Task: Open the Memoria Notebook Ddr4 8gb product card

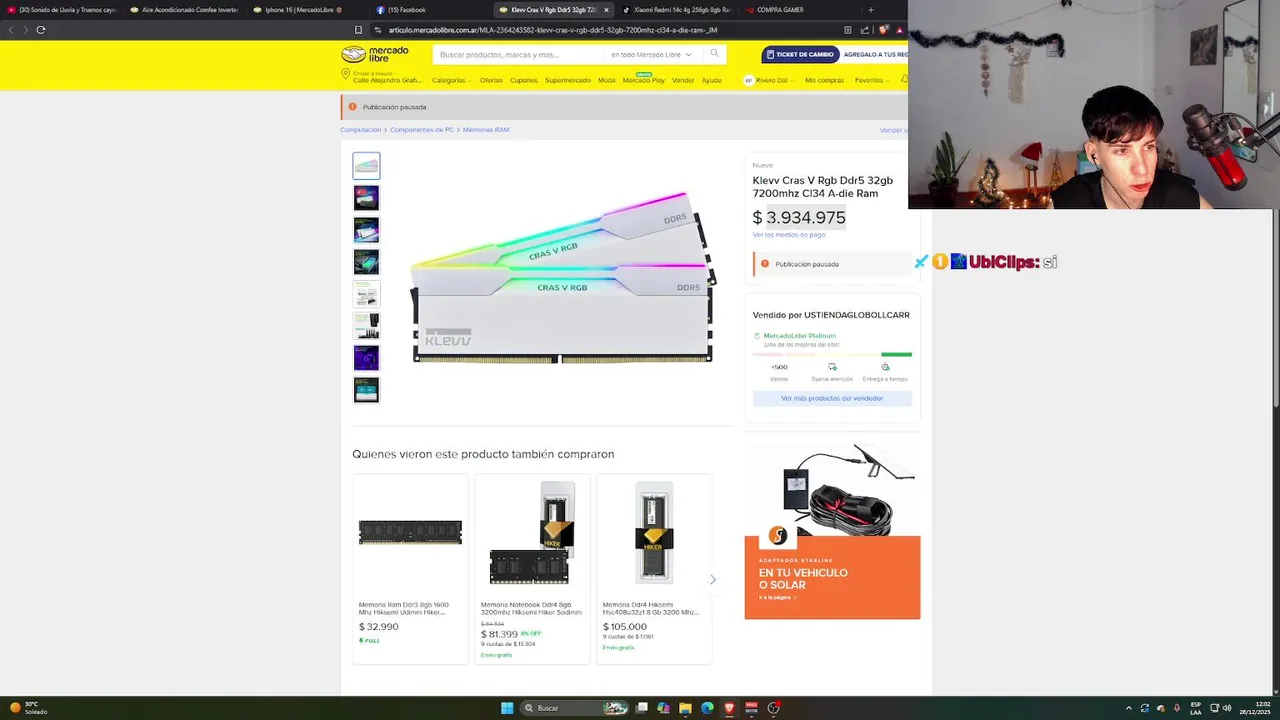Action: (532, 568)
